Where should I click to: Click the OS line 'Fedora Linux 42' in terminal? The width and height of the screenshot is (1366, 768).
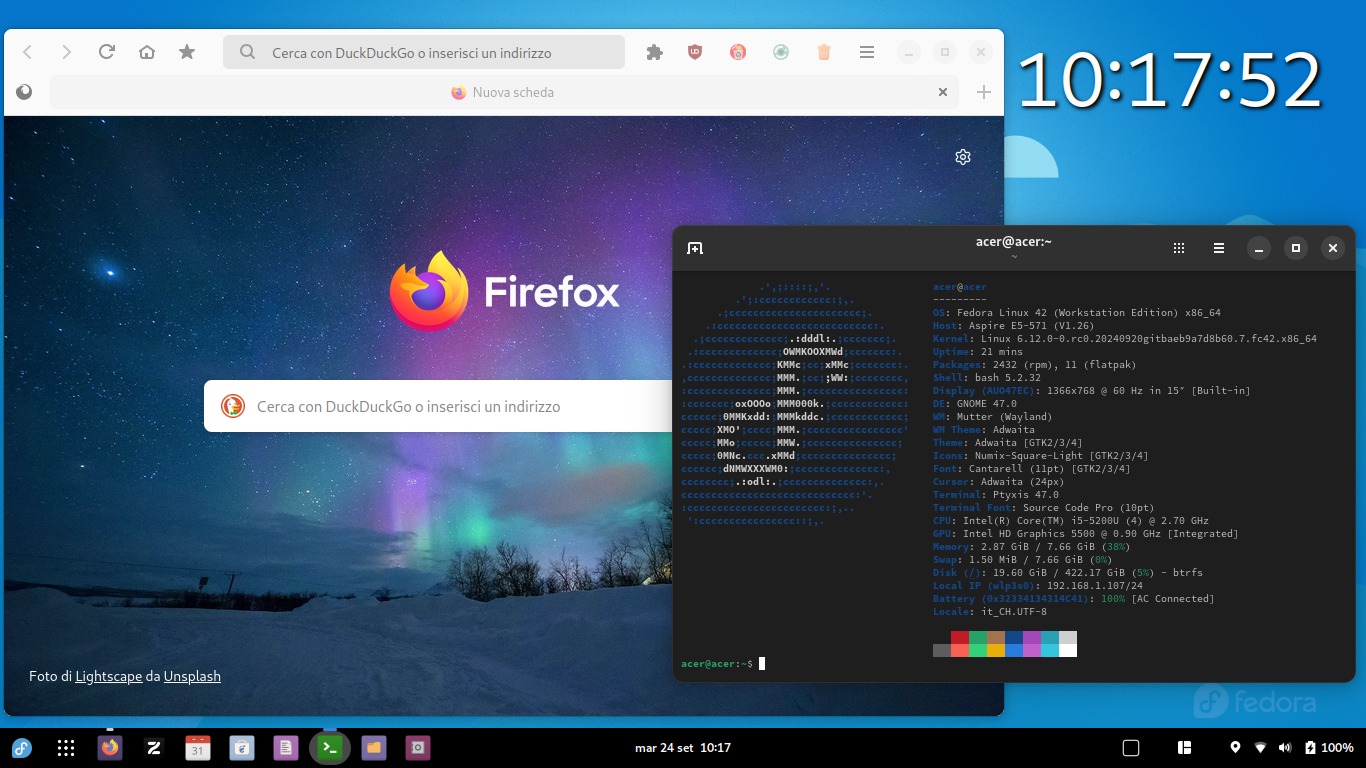(1076, 313)
